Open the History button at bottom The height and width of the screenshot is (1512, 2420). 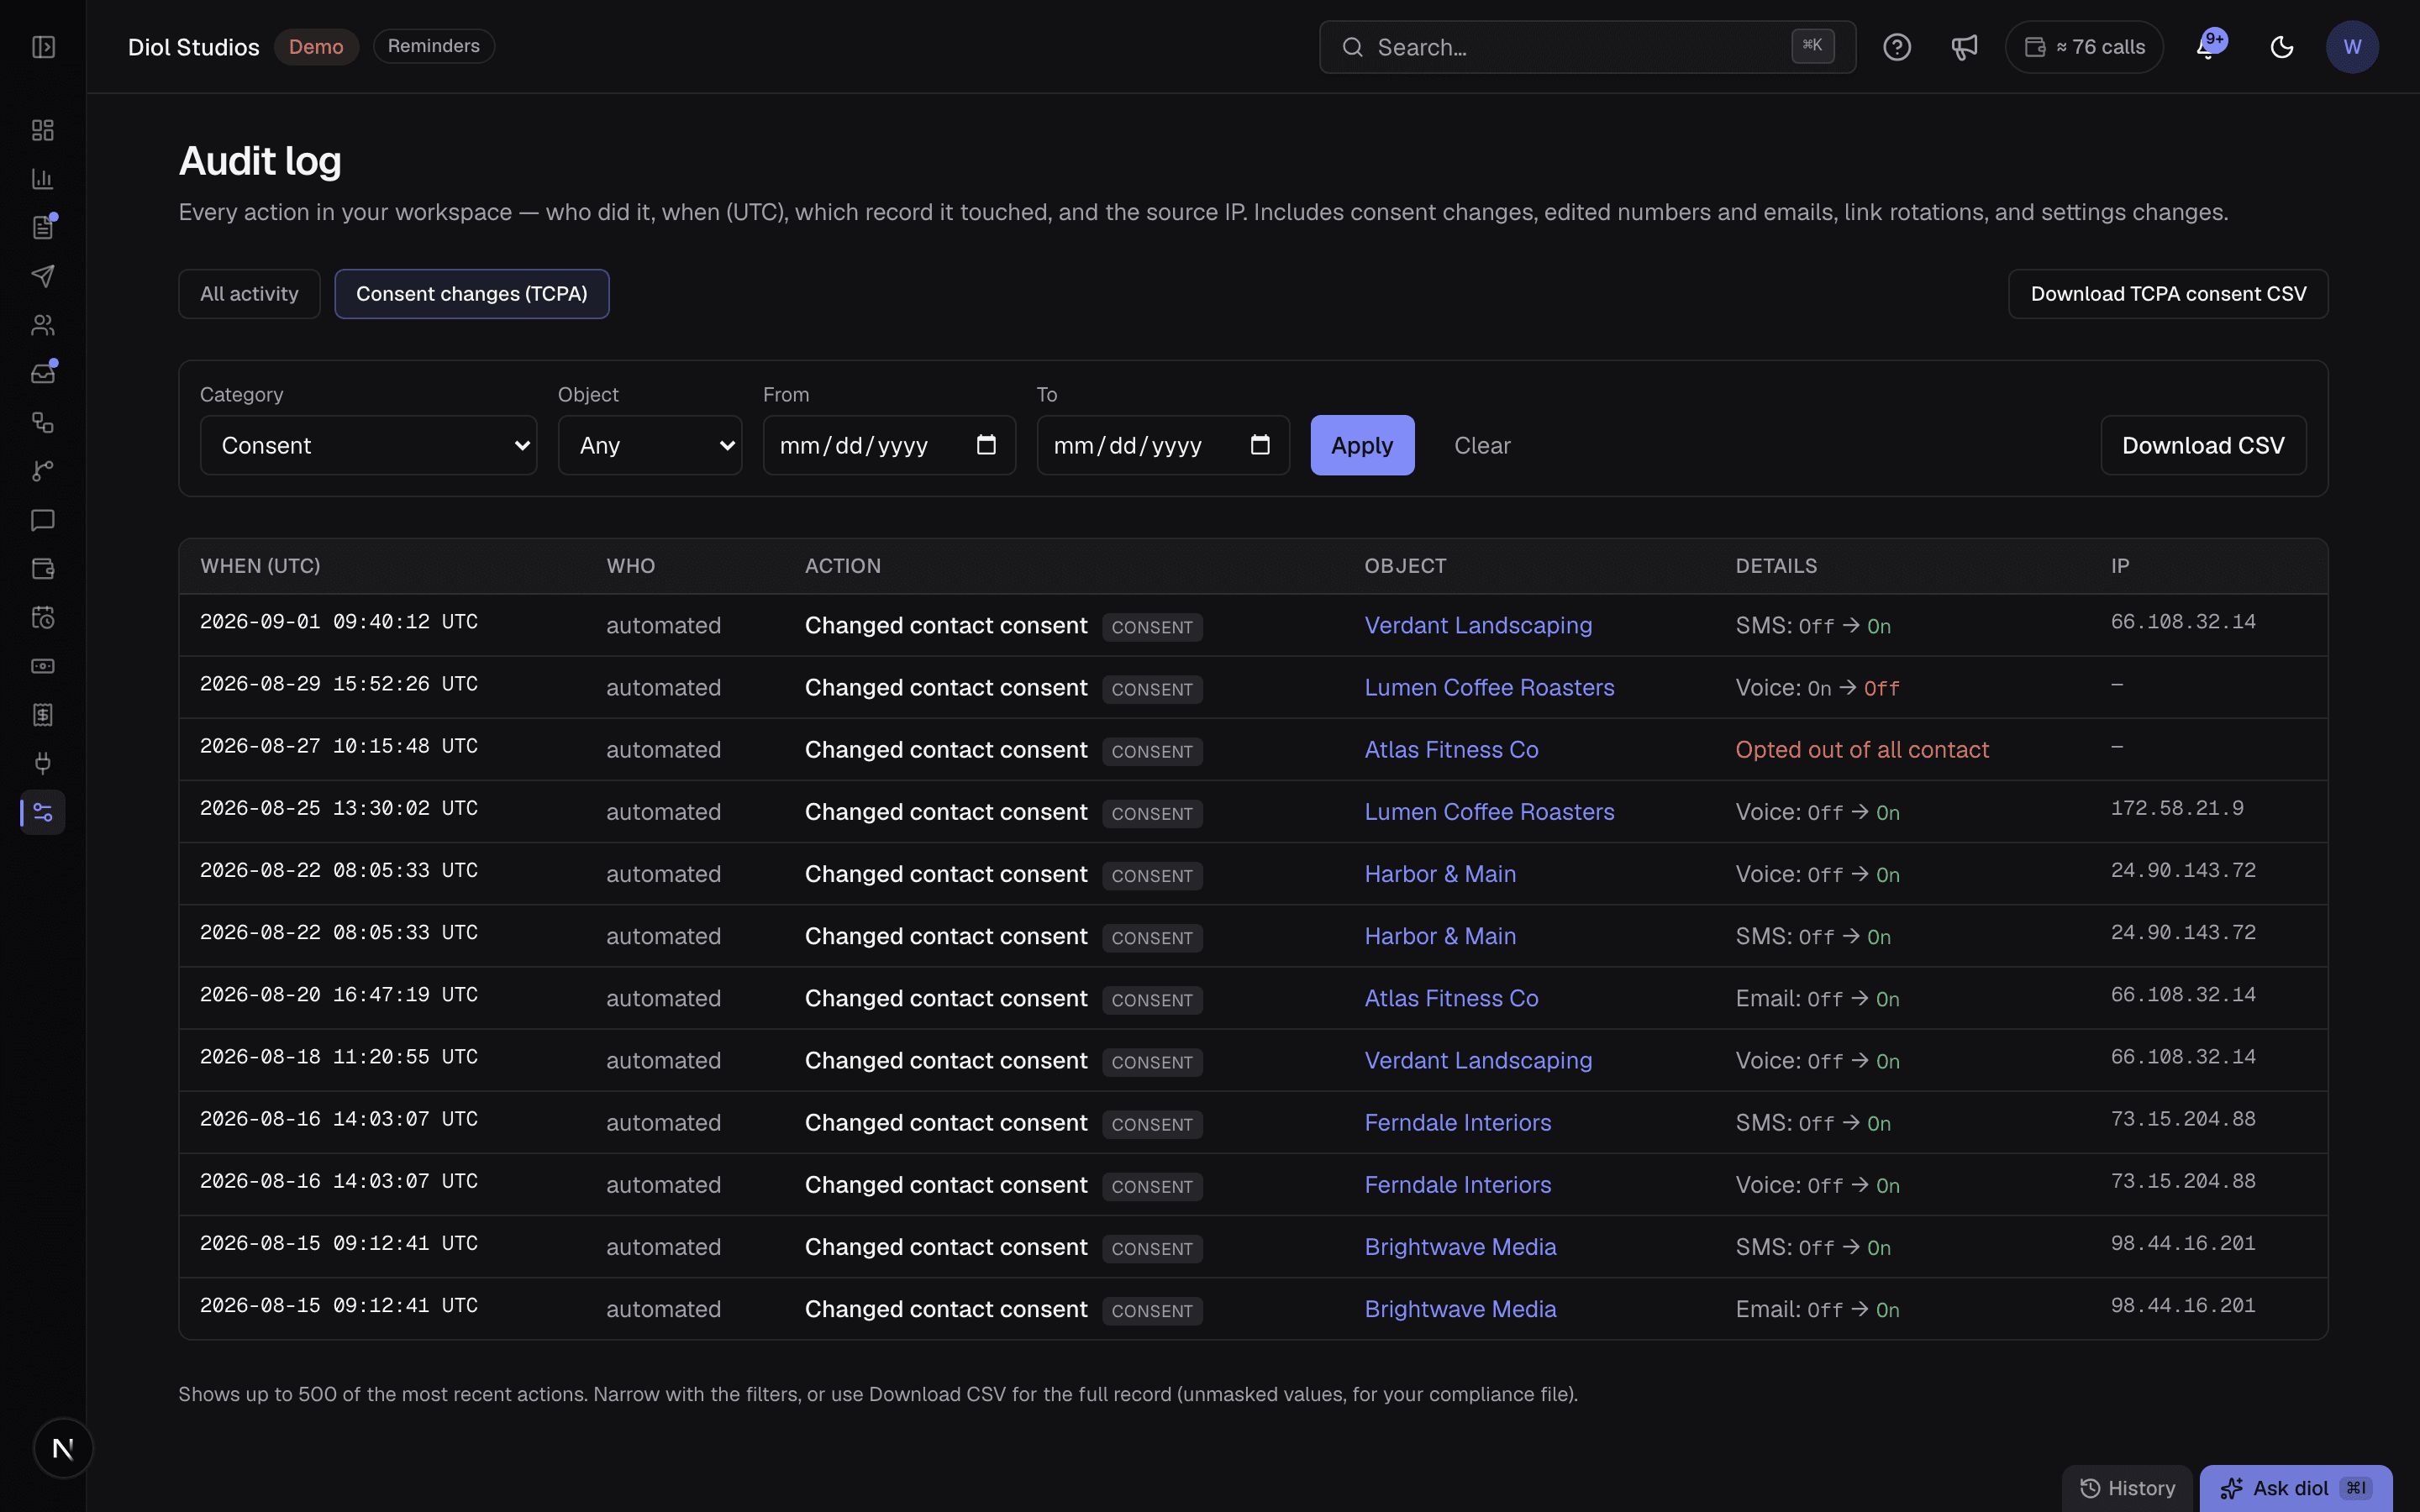[2127, 1488]
